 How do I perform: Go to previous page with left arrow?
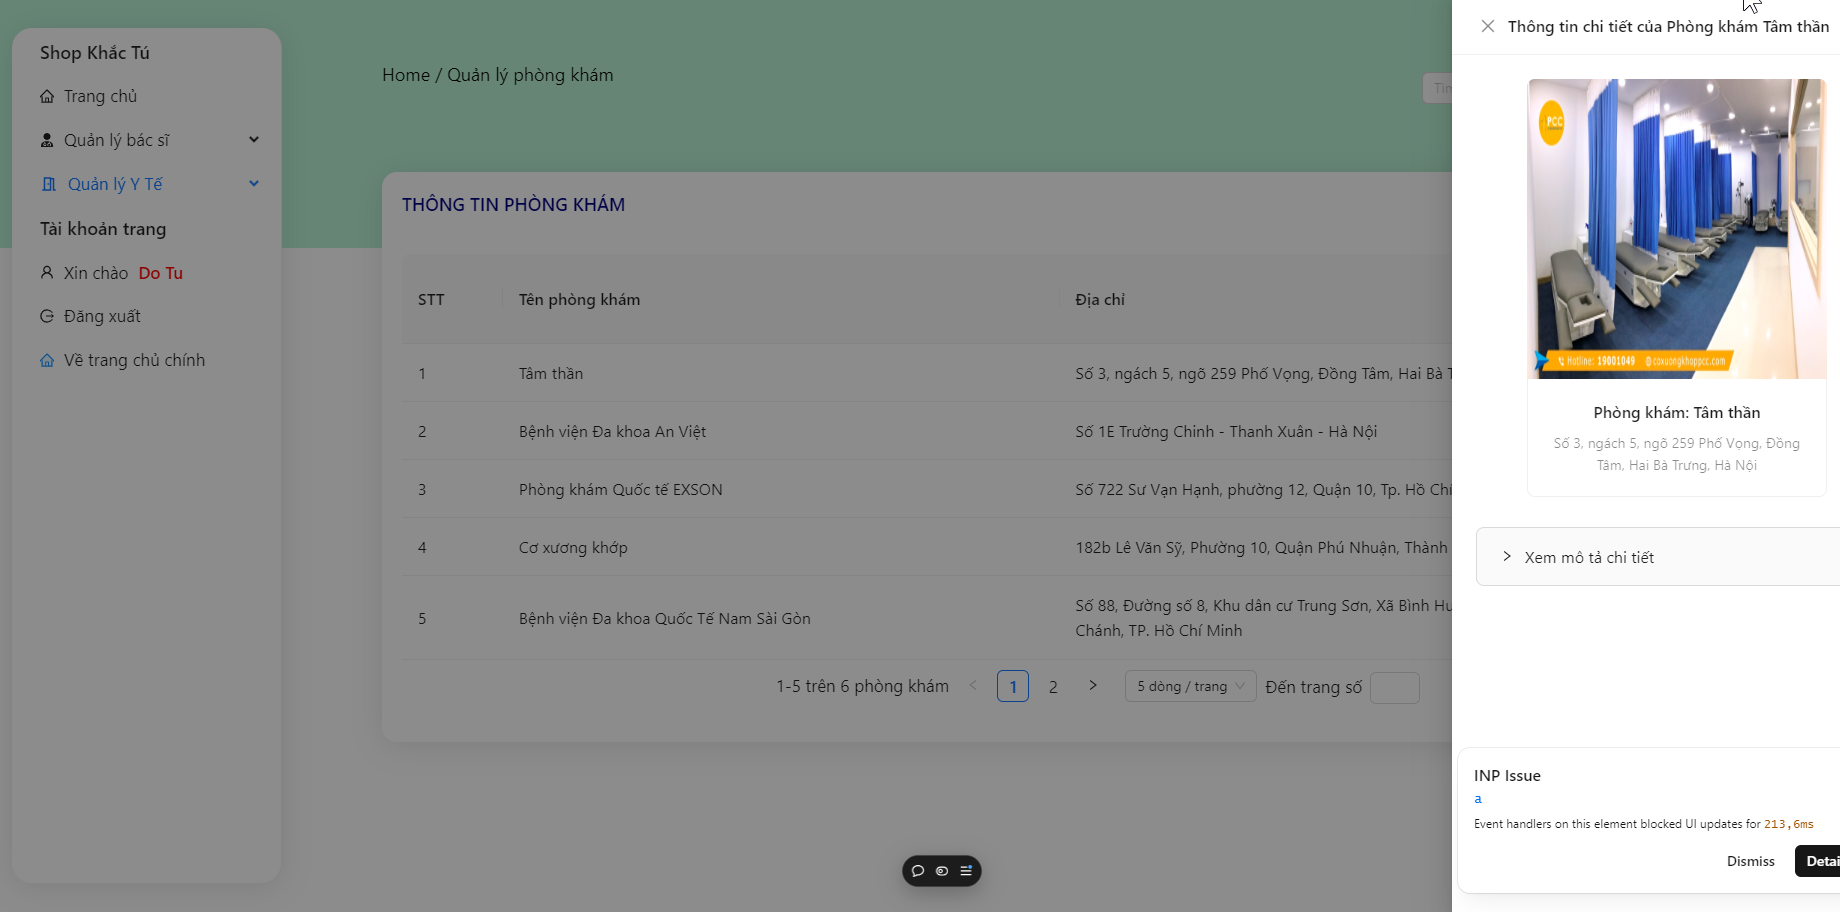coord(973,686)
